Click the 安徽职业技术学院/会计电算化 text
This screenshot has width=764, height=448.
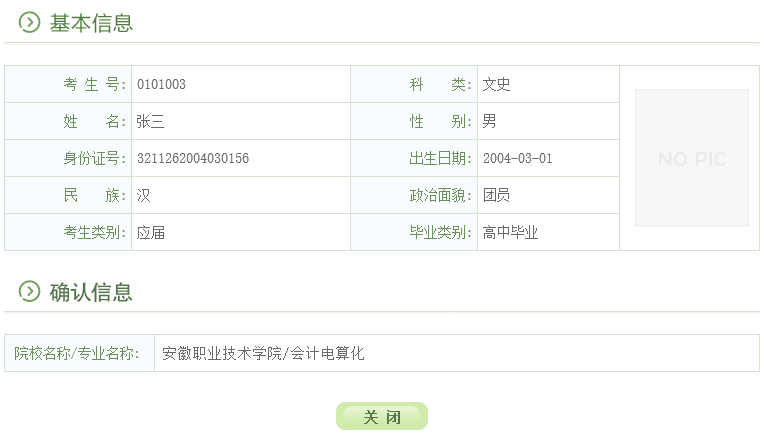263,353
